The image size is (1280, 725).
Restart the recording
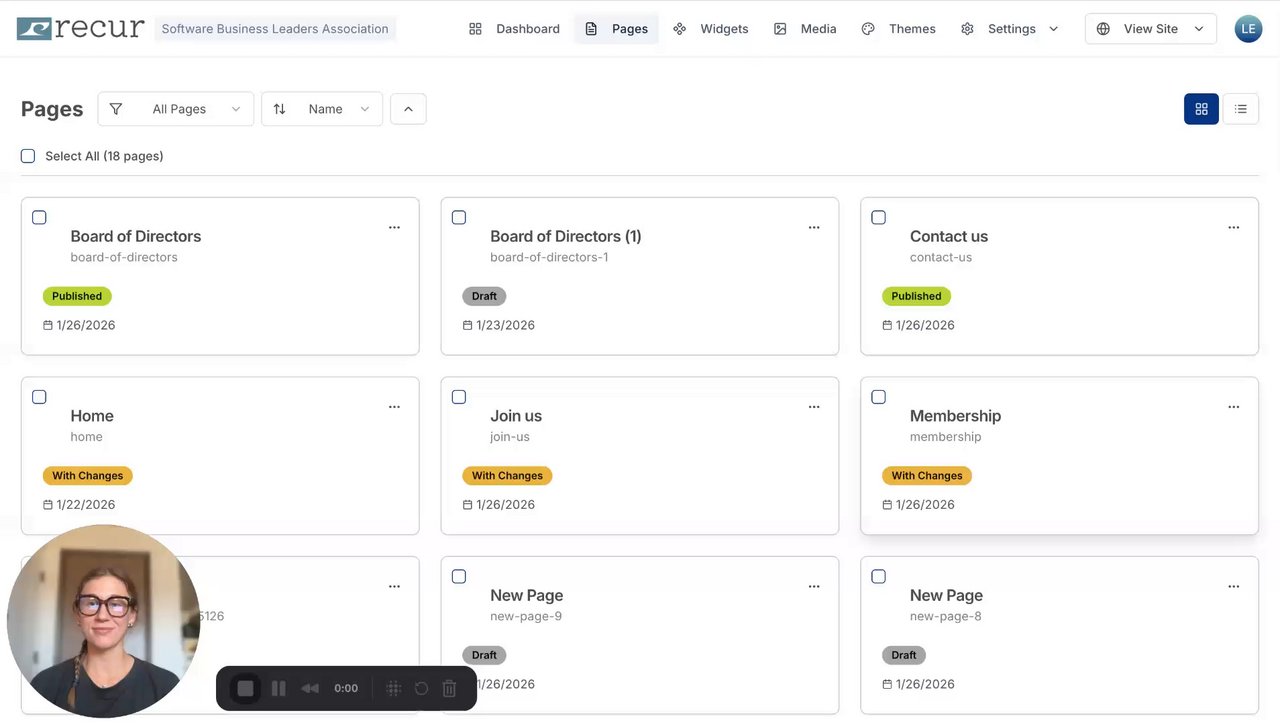421,688
